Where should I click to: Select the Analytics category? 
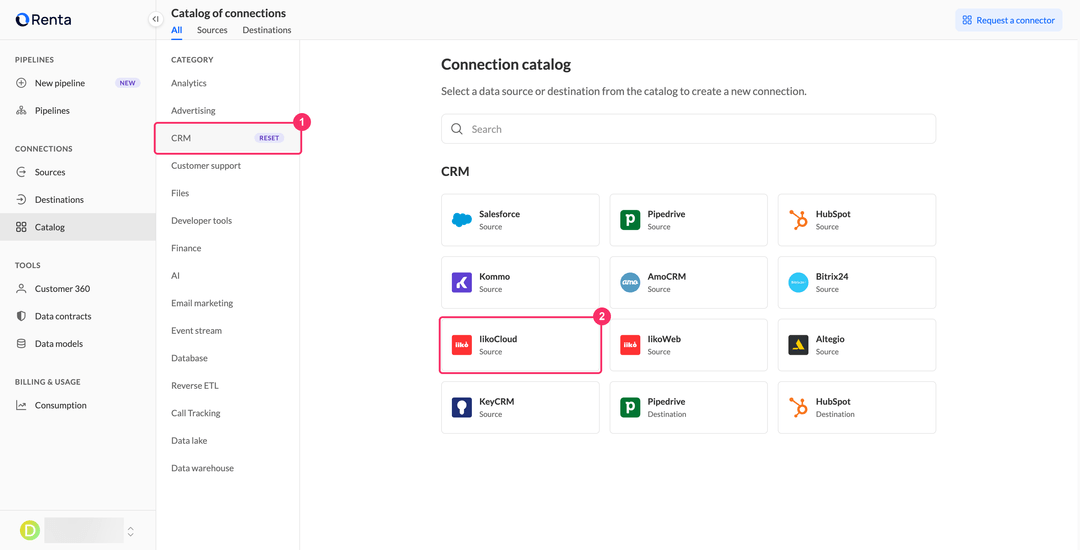click(x=189, y=83)
